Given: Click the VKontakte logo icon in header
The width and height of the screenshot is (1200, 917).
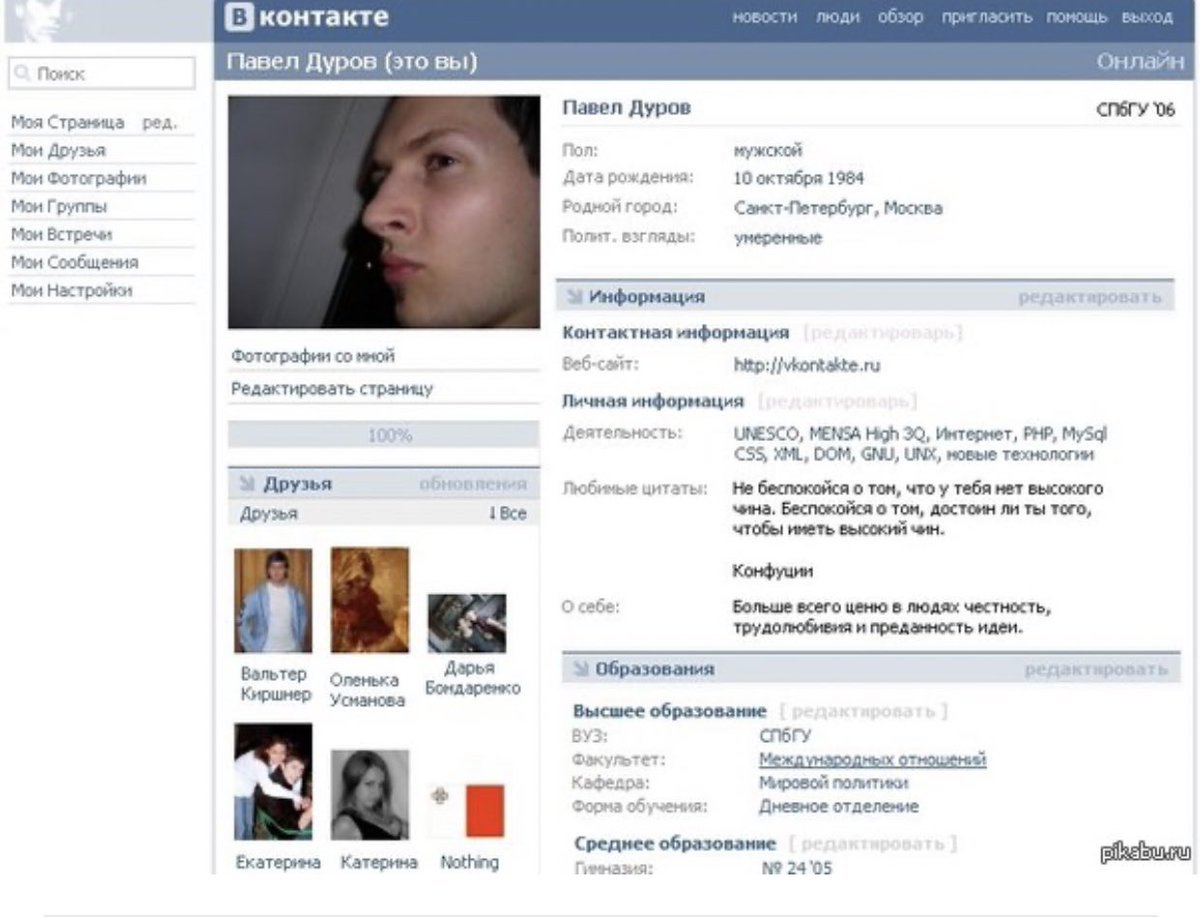Looking at the screenshot, I should click(238, 17).
